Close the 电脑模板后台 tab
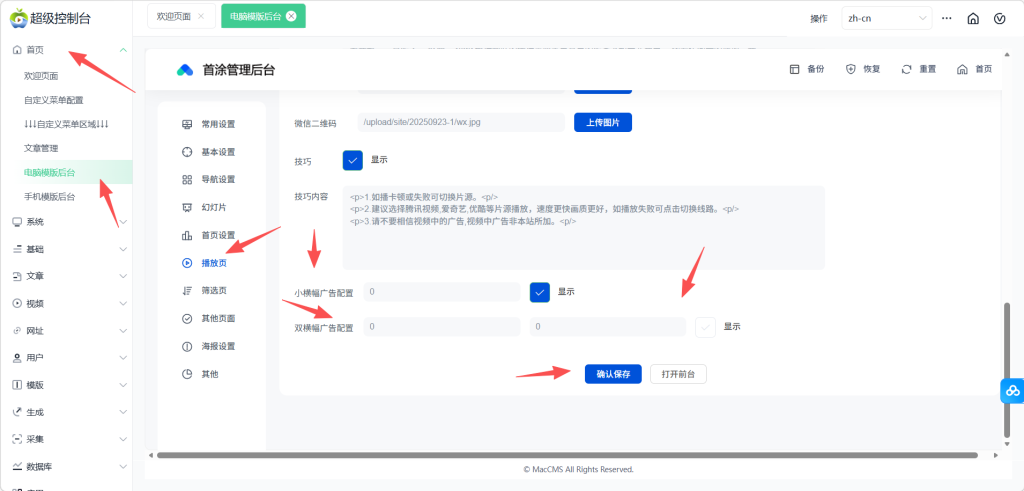1024x491 pixels. coord(291,17)
